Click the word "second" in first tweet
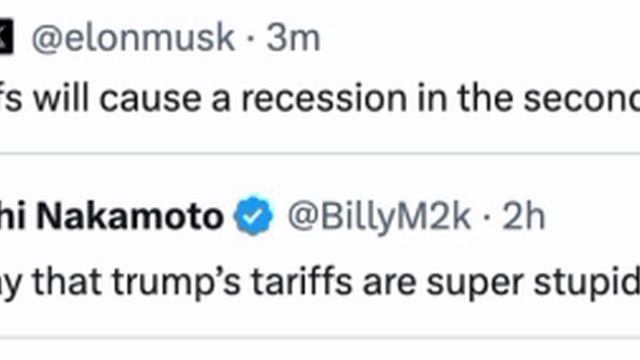Image resolution: width=640 pixels, height=360 pixels. (582, 98)
